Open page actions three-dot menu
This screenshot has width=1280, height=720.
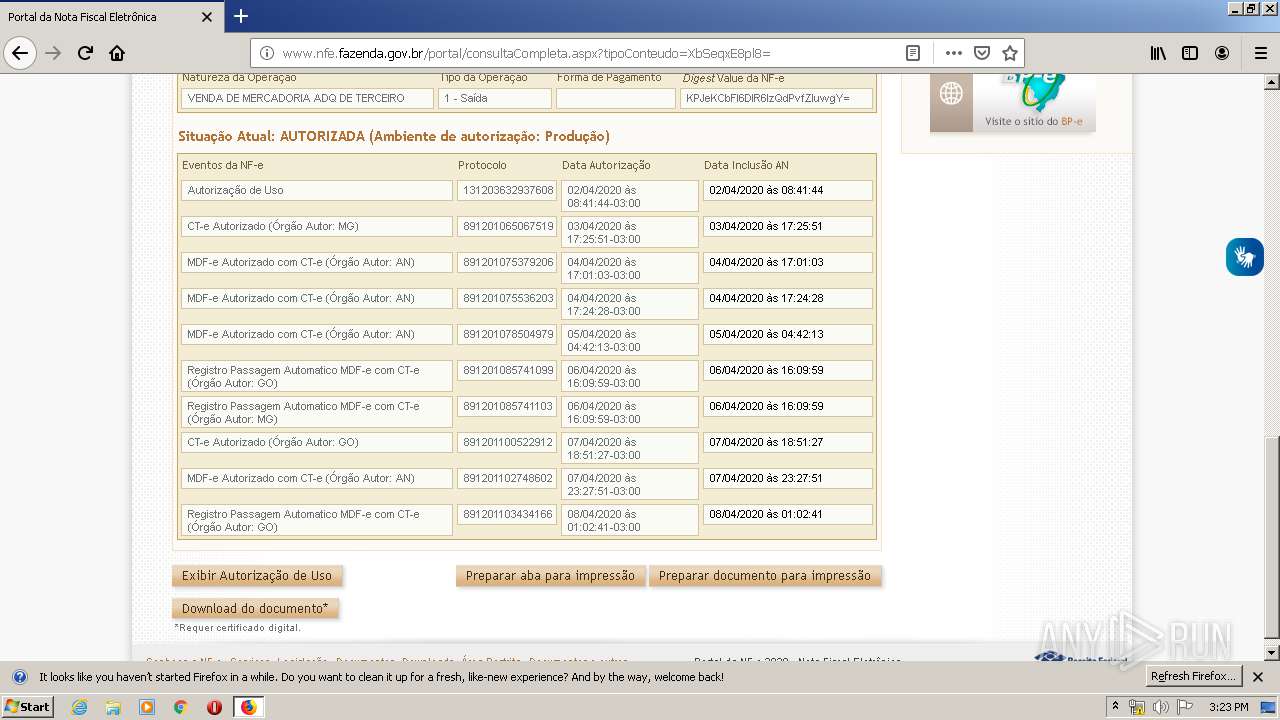click(x=953, y=53)
